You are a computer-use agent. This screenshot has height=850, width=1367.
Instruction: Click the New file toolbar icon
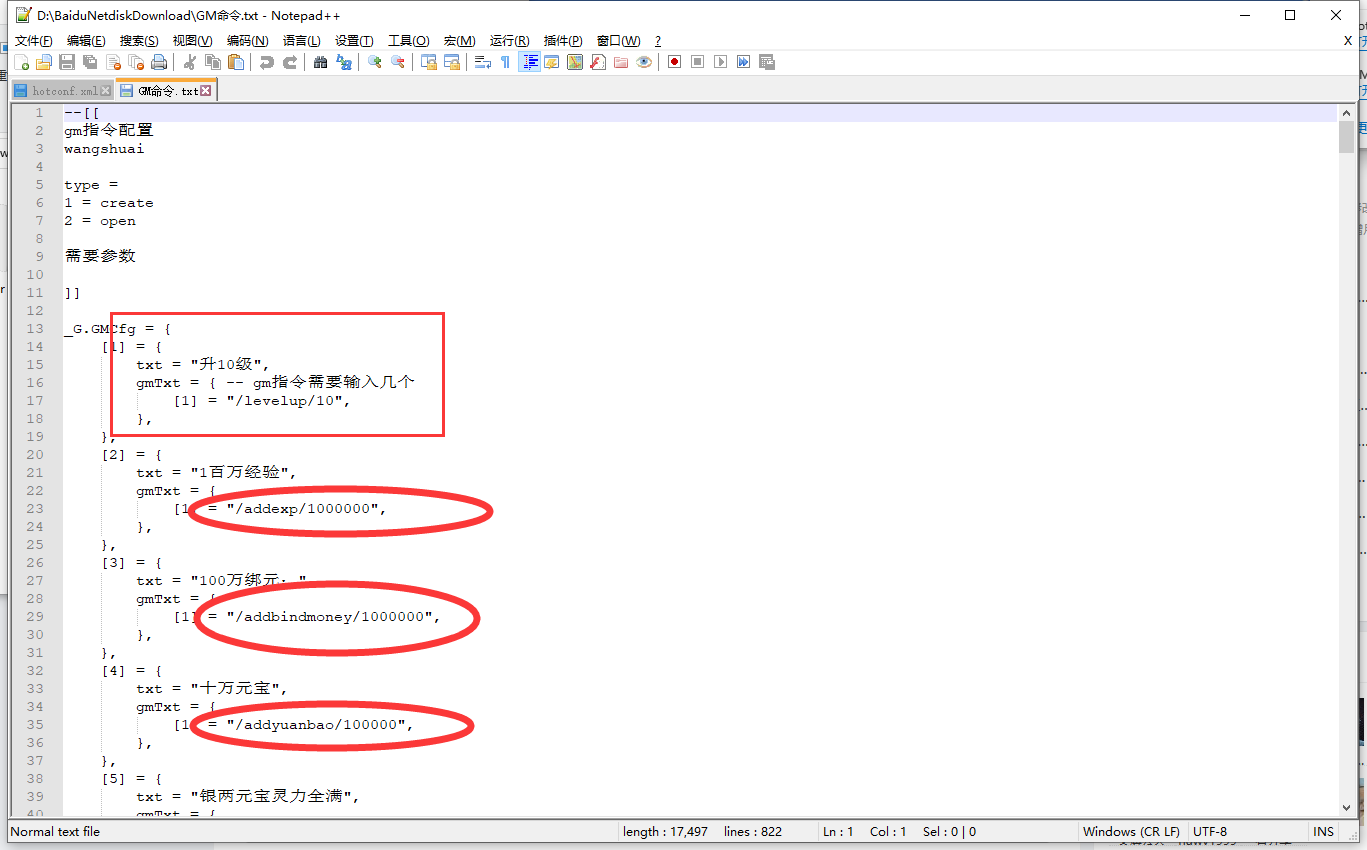21,62
